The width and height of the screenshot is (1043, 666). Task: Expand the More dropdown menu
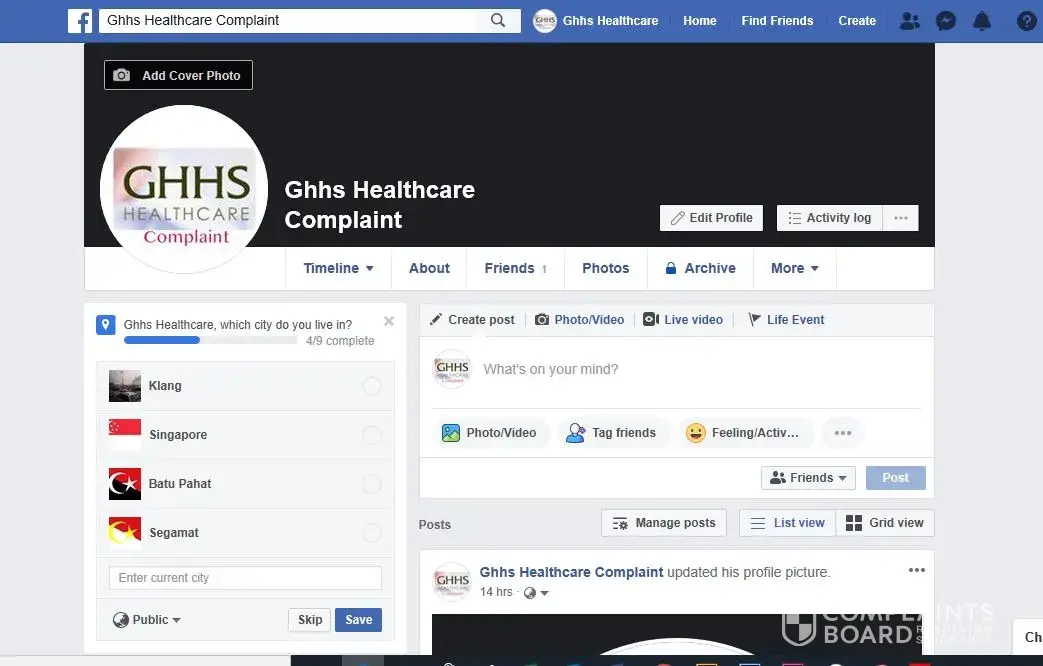(794, 268)
